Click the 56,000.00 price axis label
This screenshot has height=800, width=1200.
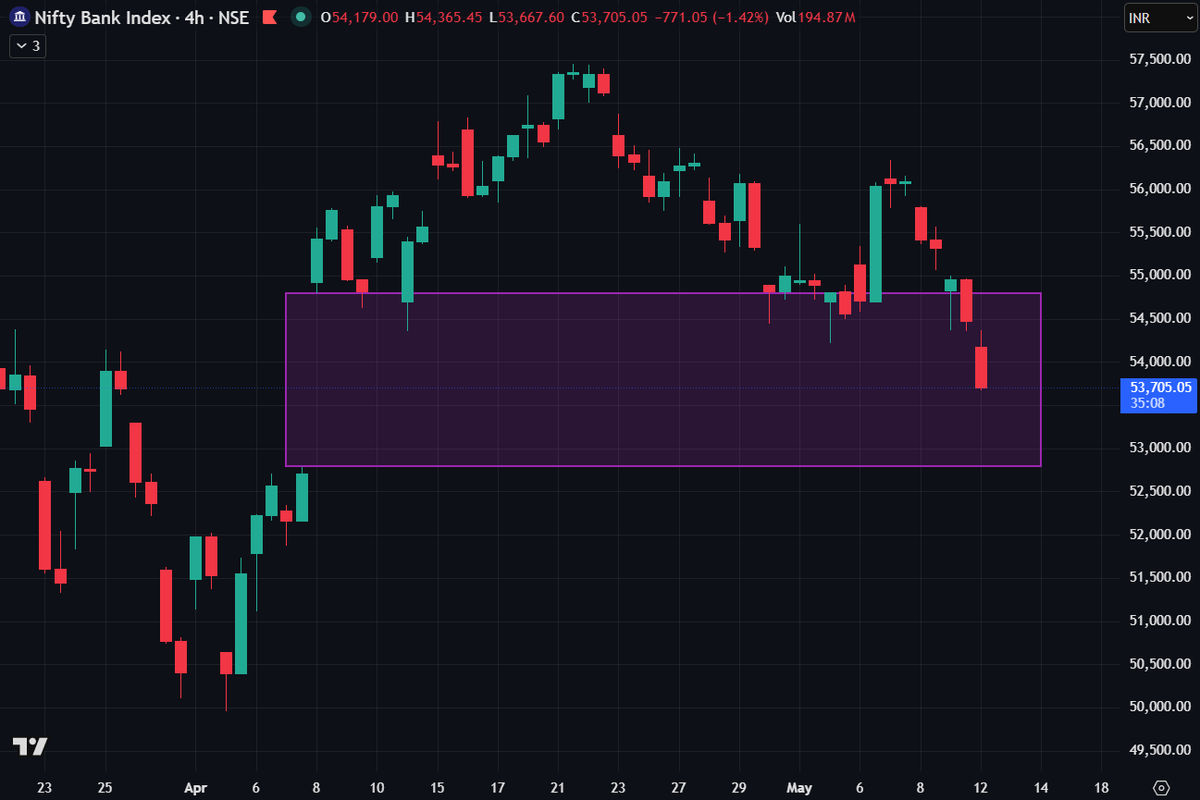[1160, 189]
